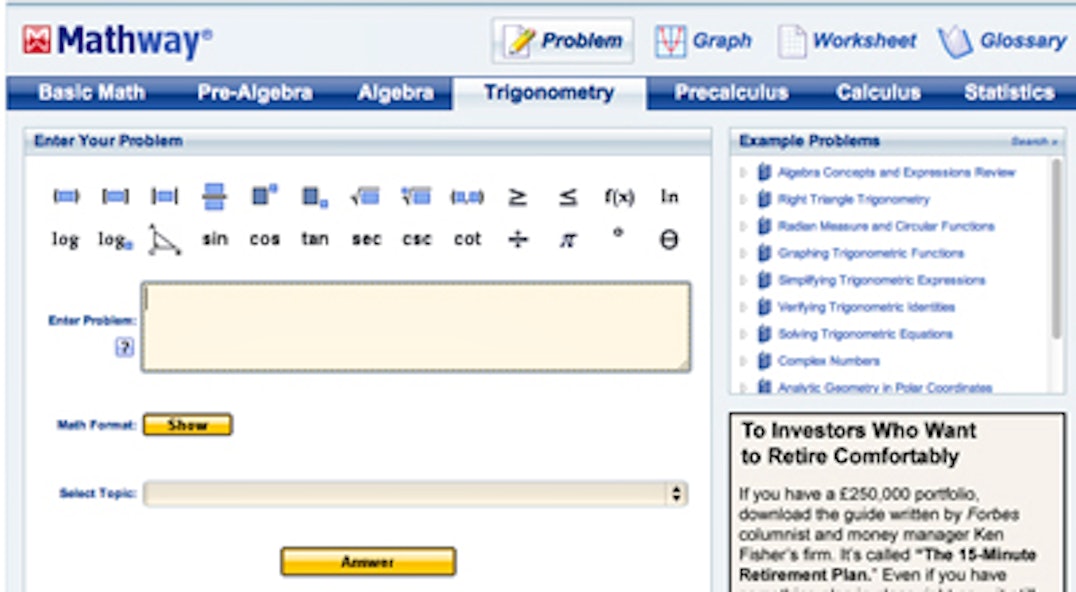The height and width of the screenshot is (592, 1076).
Task: Insert the tan function
Action: (x=315, y=239)
